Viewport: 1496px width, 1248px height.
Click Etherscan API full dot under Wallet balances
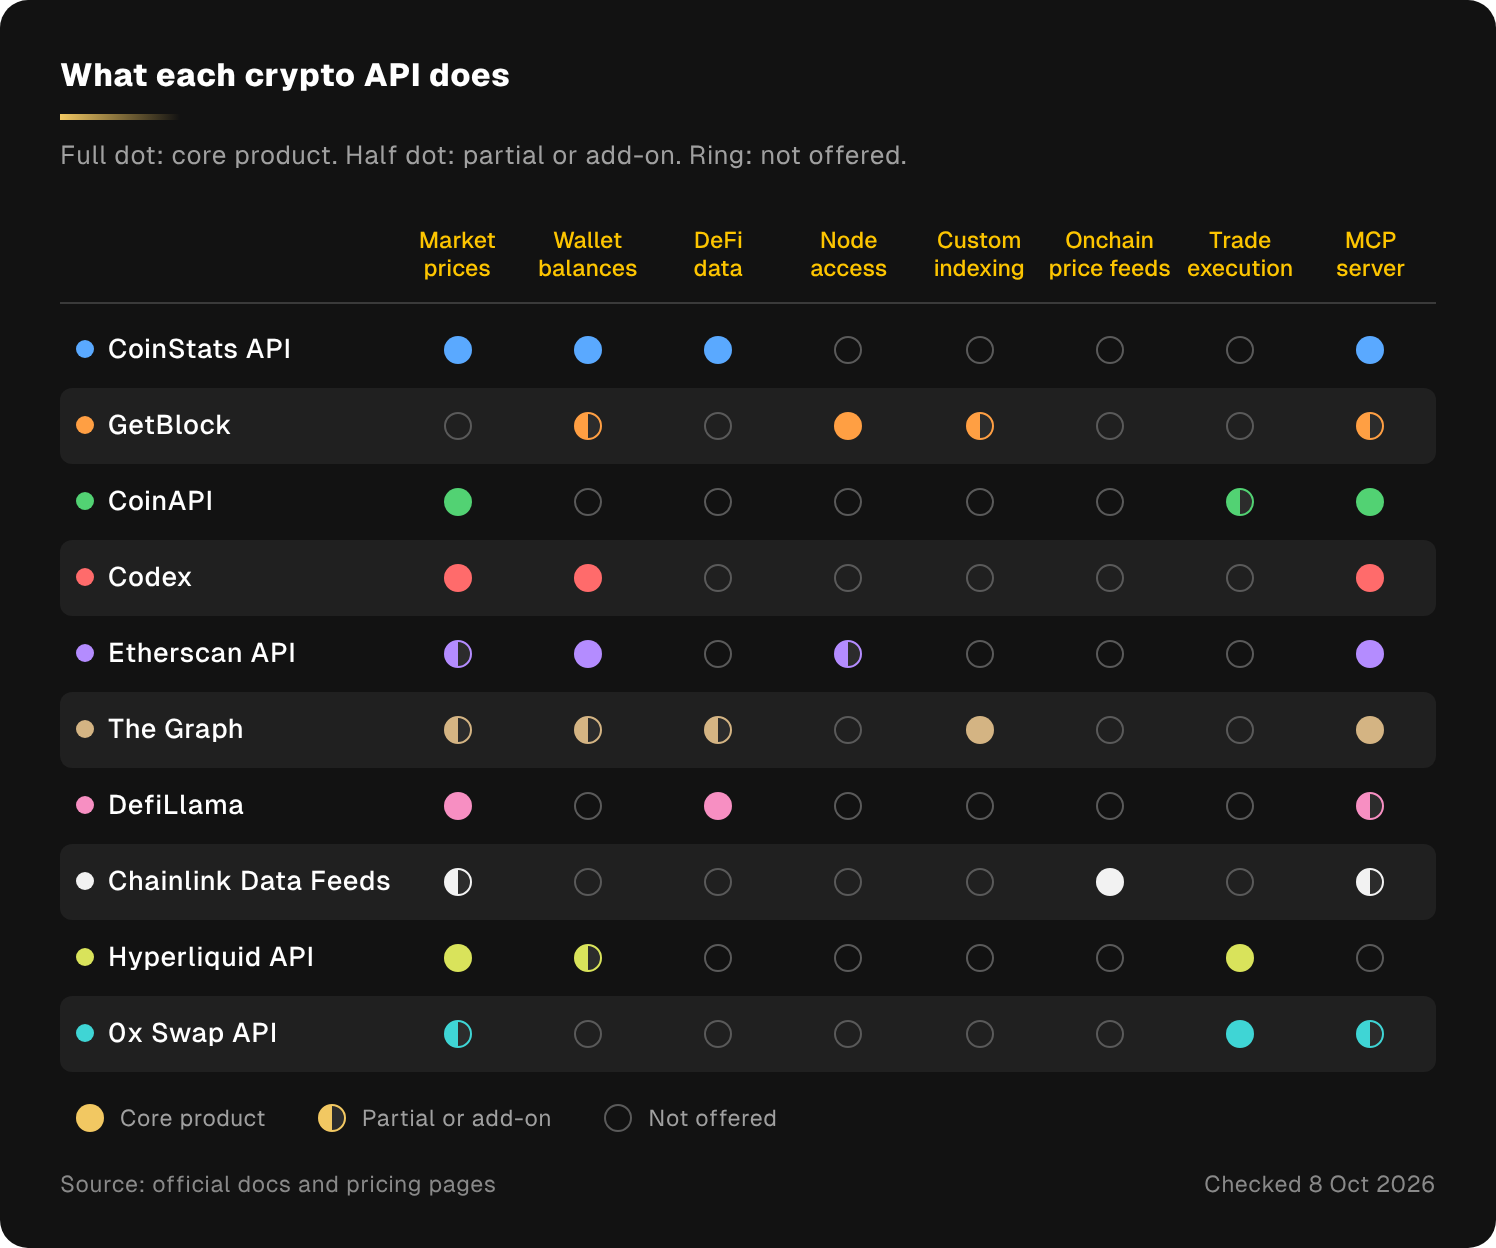pos(588,654)
